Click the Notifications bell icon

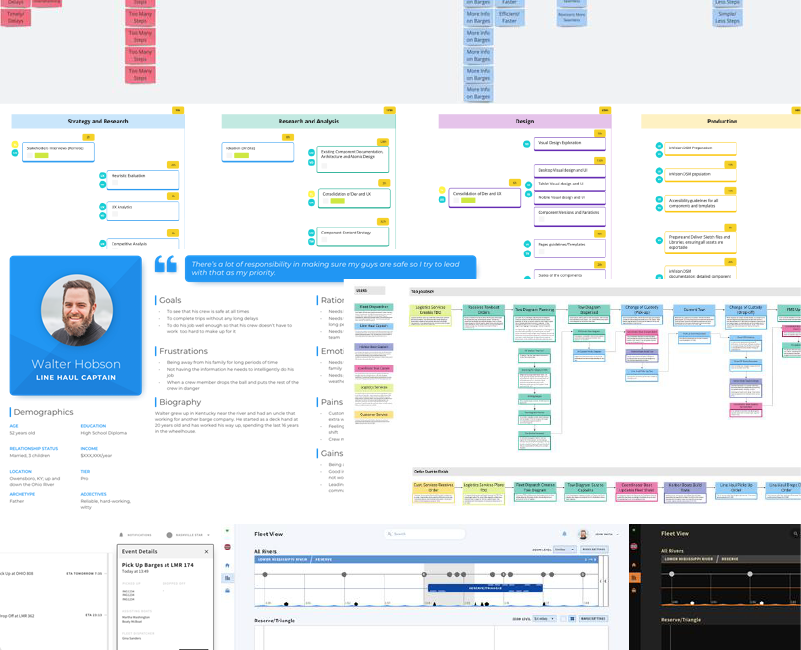(x=119, y=535)
